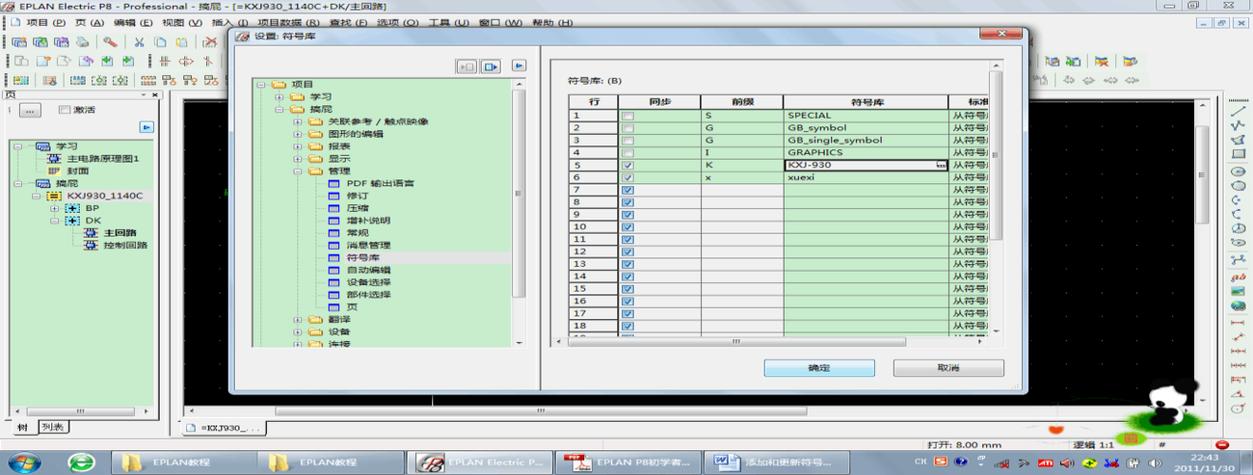Collapse the 项目 root node in settings tree
The image size is (1253, 475).
point(261,84)
